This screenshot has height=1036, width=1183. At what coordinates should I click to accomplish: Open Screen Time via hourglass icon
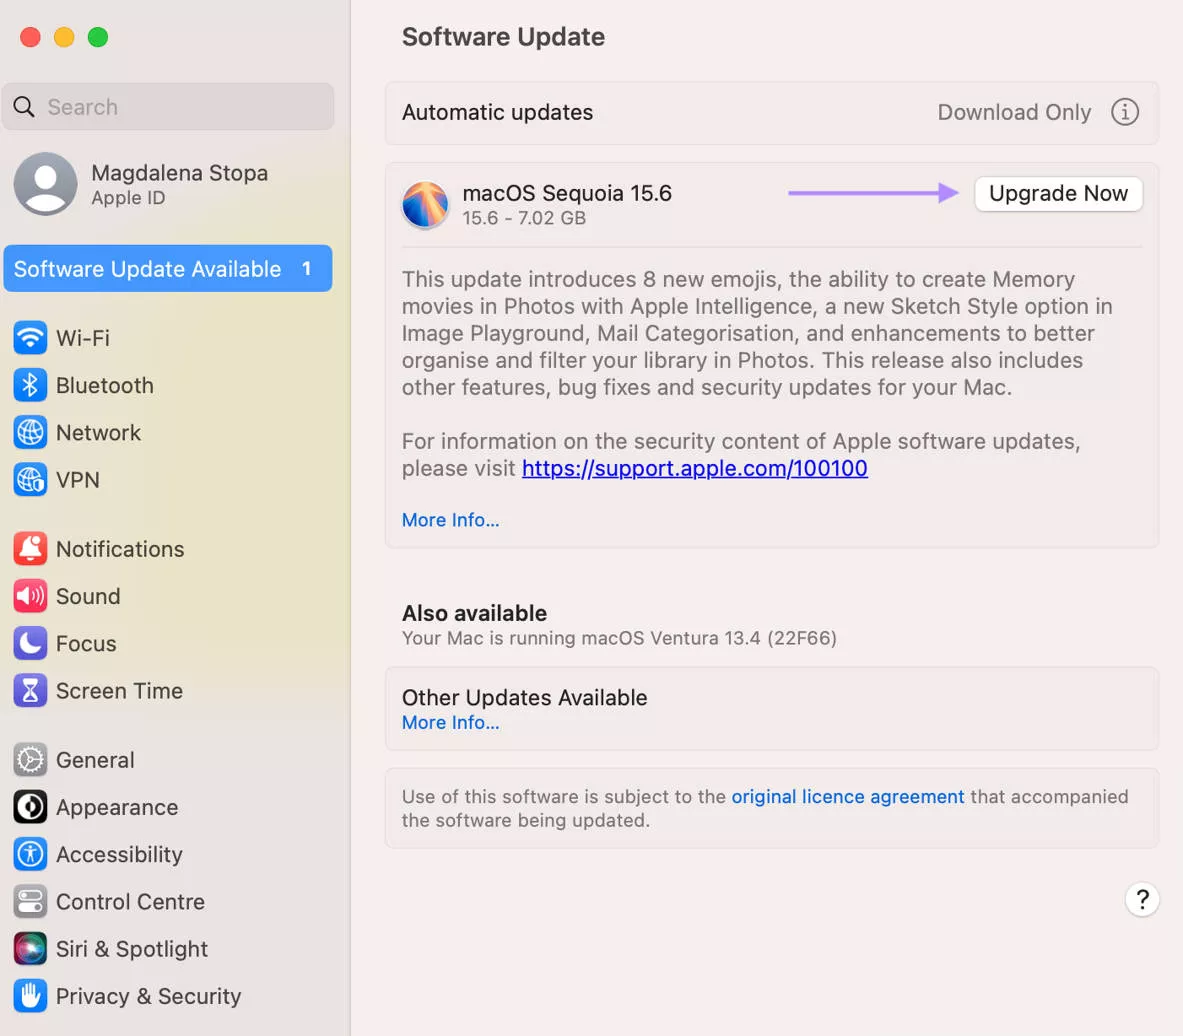pos(30,690)
